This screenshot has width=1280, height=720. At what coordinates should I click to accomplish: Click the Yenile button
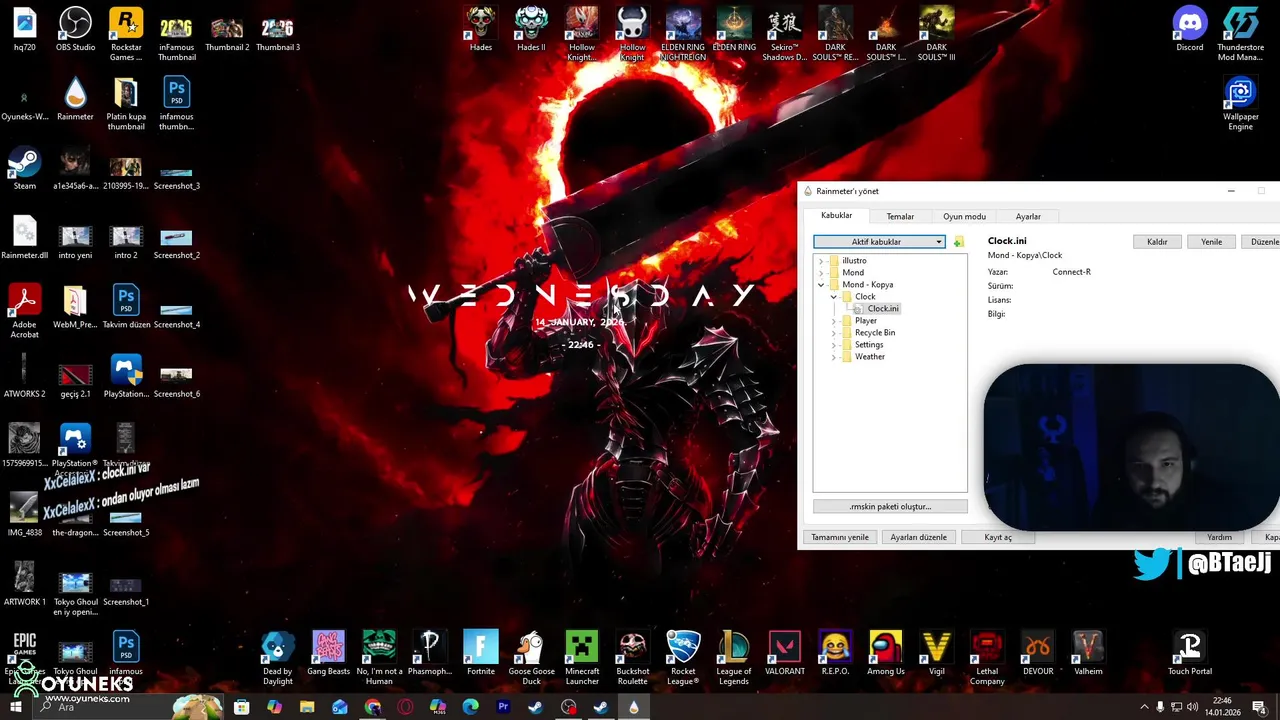[1211, 242]
